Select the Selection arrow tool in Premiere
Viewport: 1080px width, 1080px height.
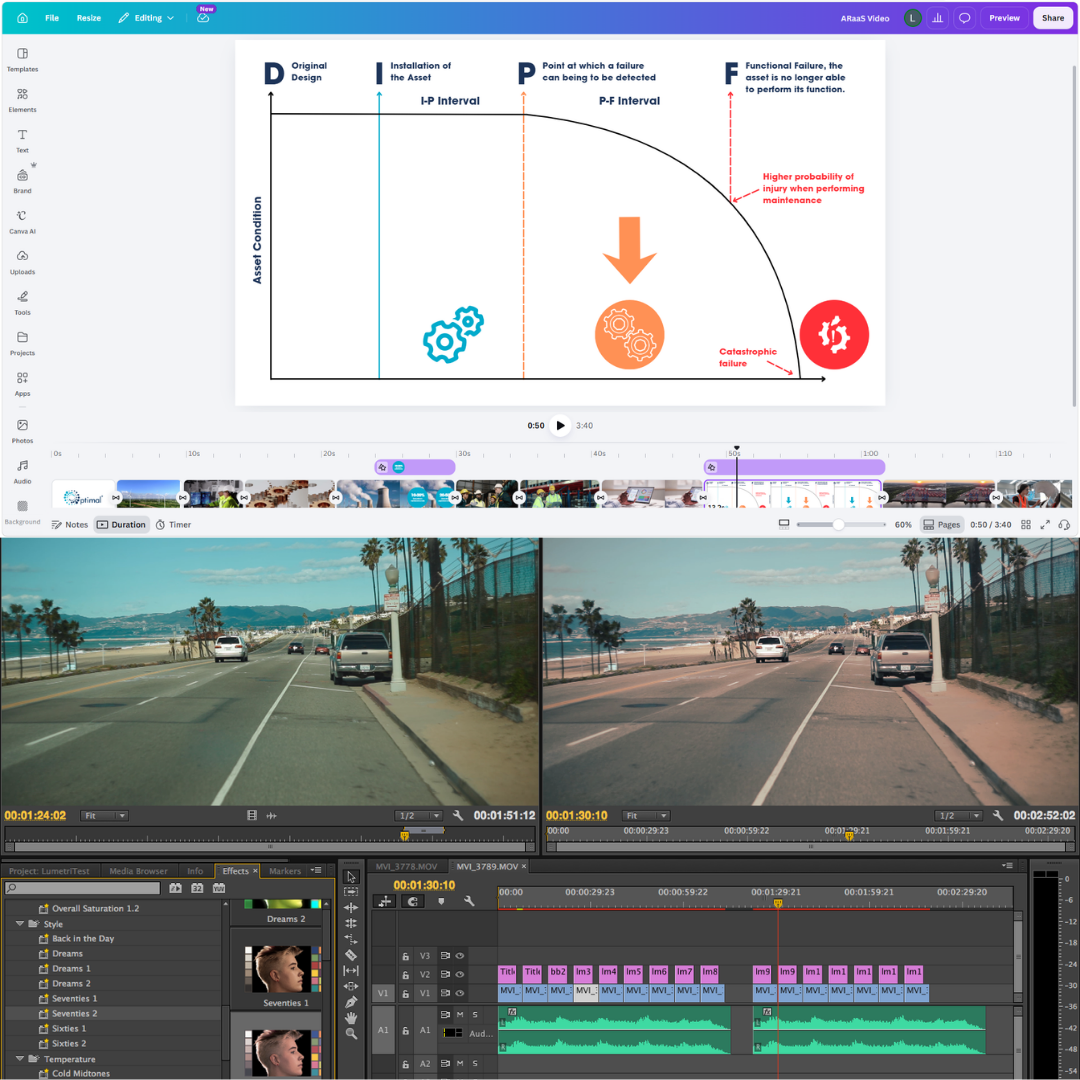click(x=351, y=877)
